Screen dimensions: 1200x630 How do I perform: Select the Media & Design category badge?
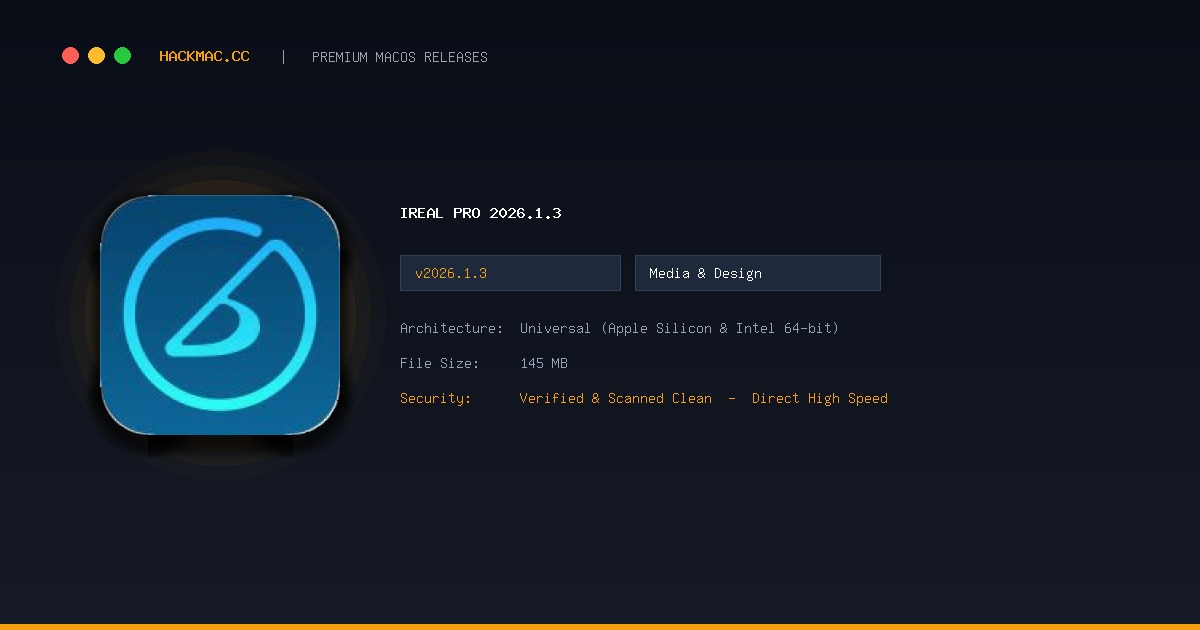click(758, 273)
